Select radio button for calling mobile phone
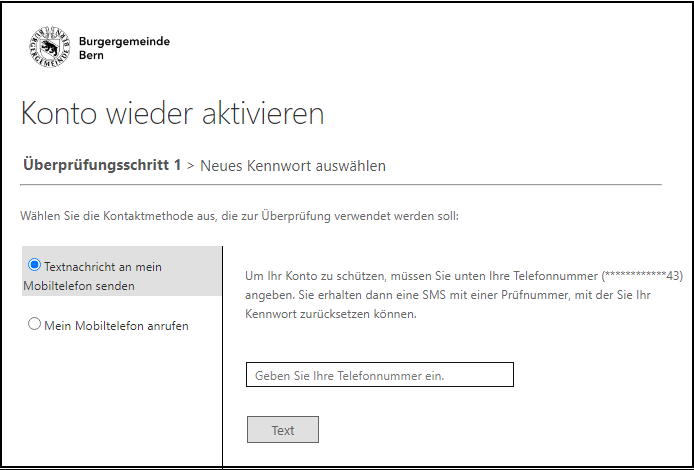This screenshot has width=694, height=470. (35, 325)
